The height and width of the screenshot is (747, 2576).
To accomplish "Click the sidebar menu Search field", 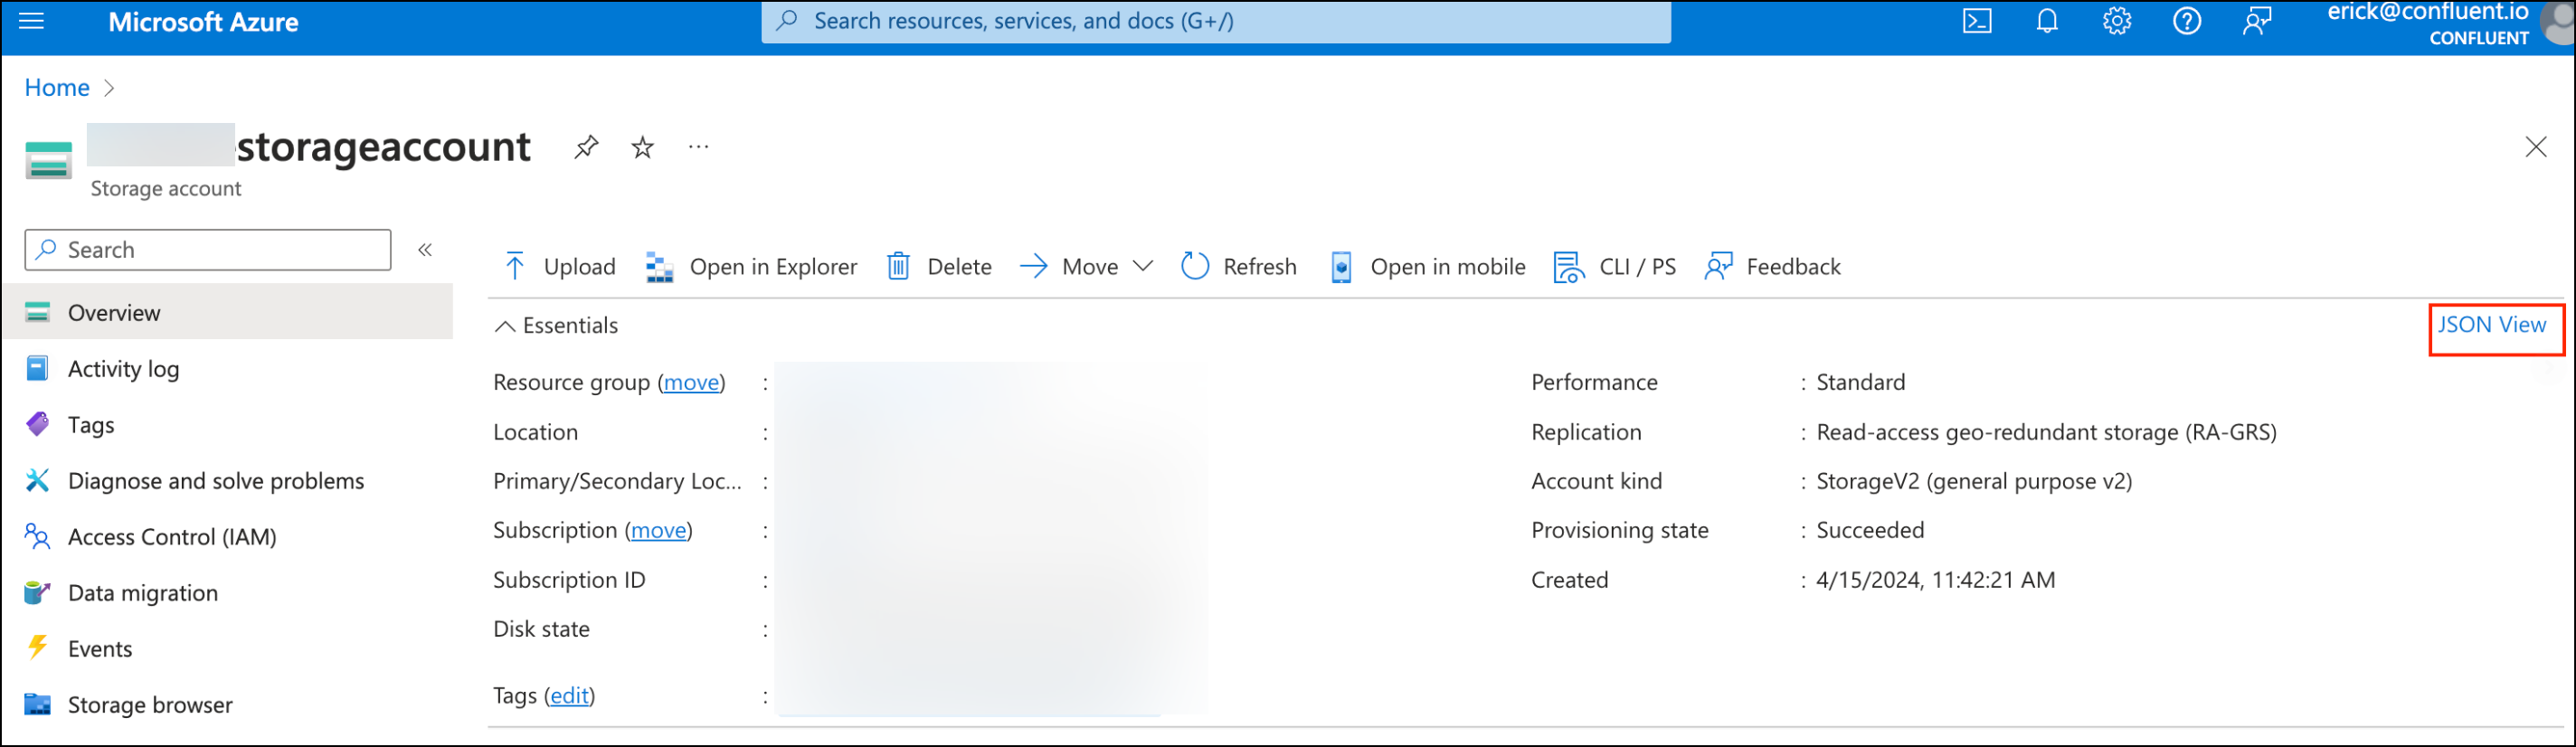I will tap(208, 250).
